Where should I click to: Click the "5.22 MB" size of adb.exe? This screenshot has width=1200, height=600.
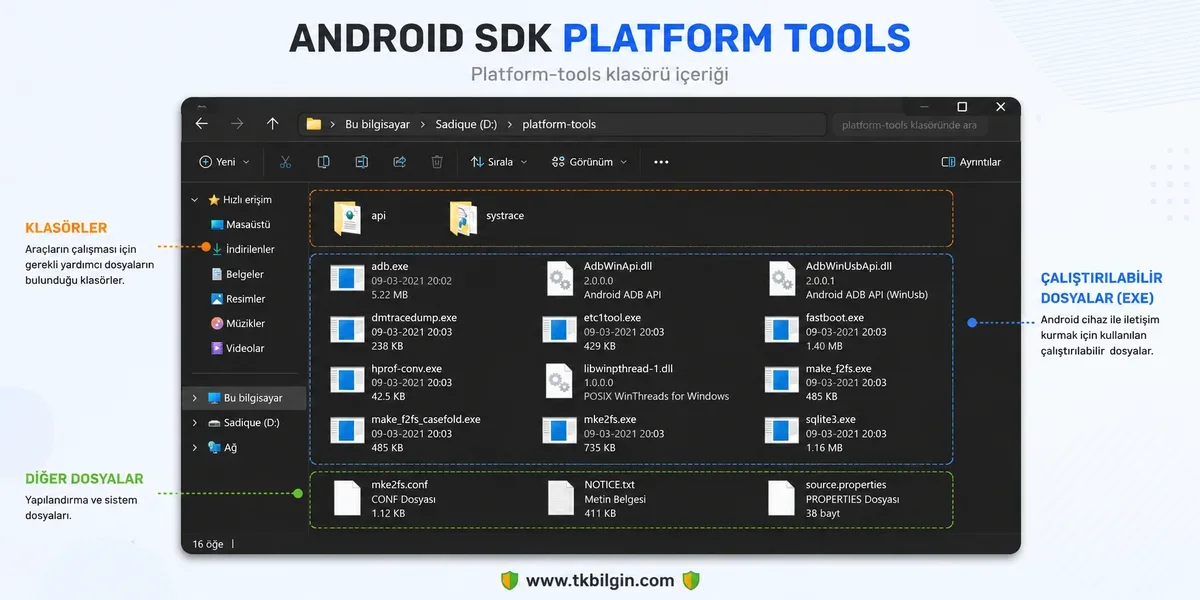point(389,295)
